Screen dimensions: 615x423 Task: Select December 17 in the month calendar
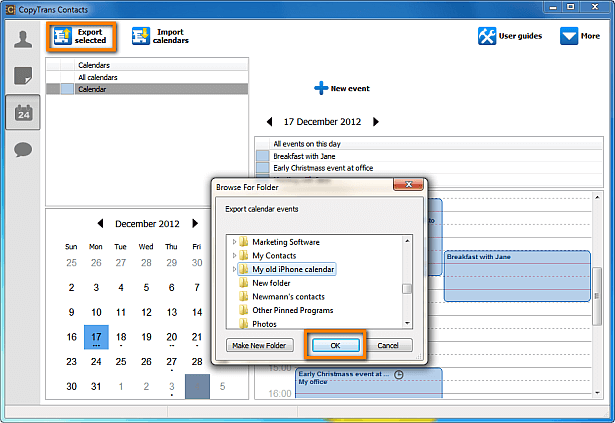coord(96,337)
